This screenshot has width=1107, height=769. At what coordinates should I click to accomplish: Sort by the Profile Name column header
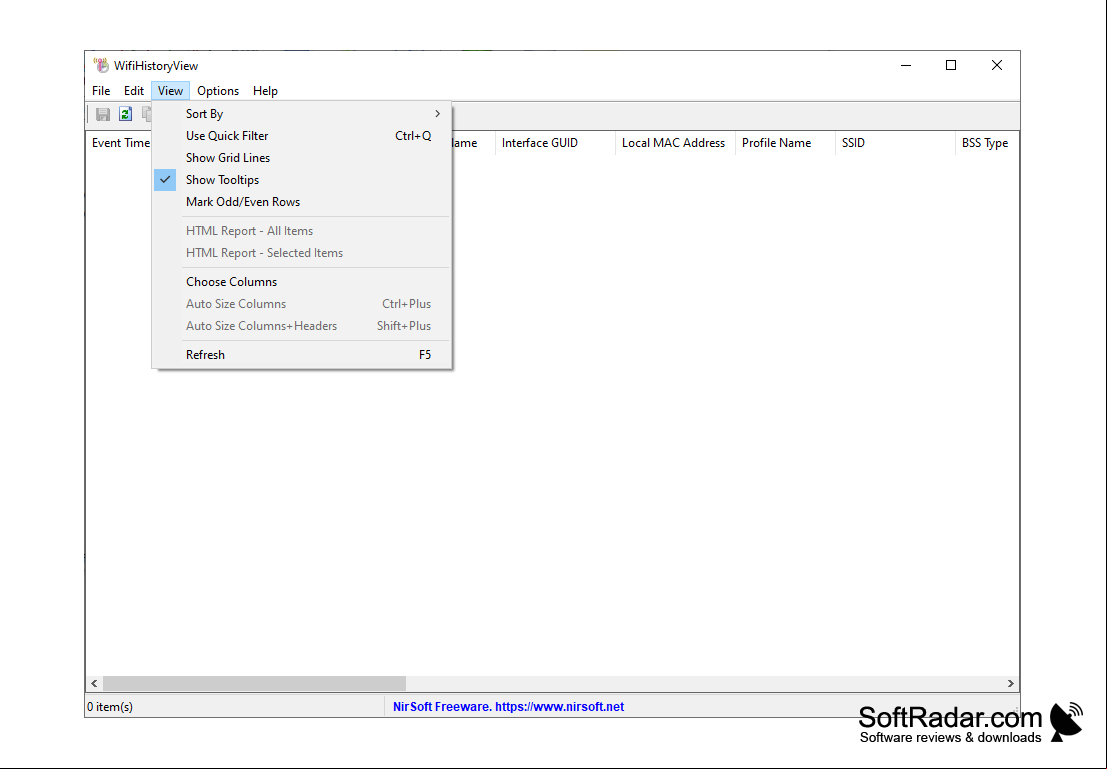(785, 143)
